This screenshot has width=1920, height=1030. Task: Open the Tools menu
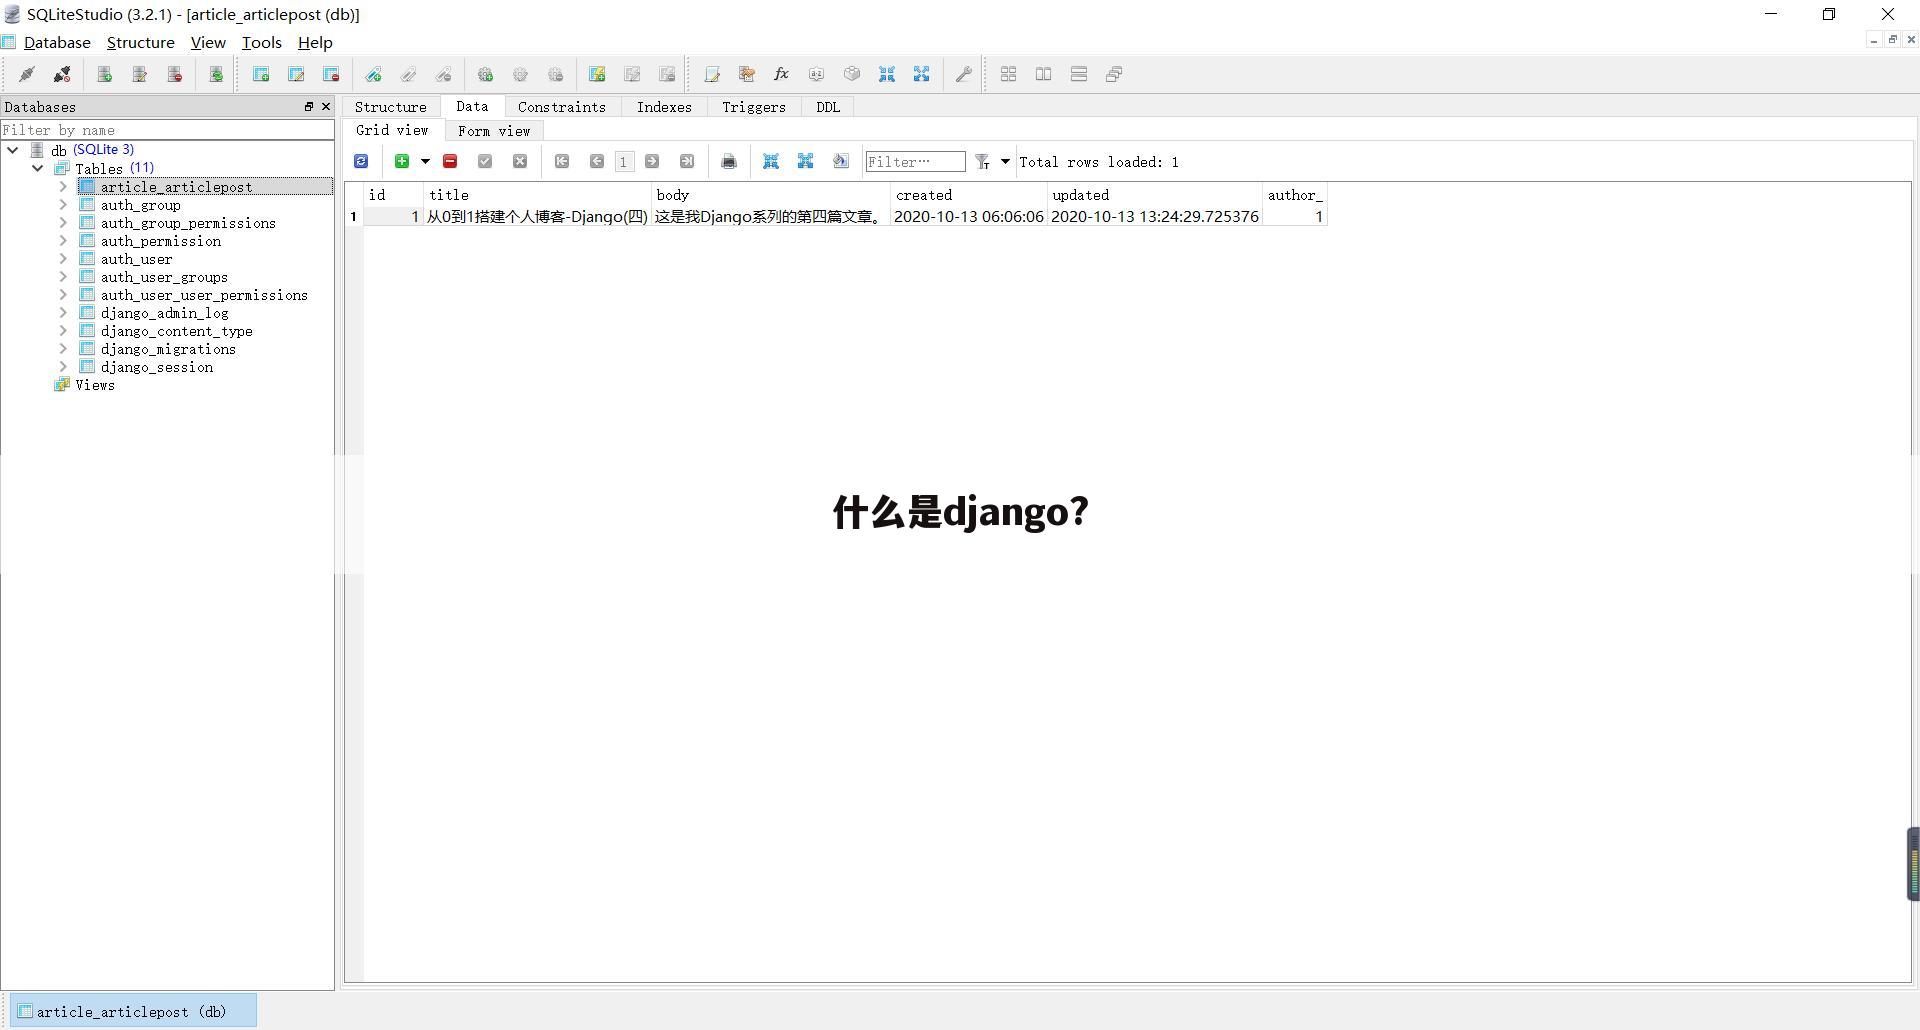[261, 42]
